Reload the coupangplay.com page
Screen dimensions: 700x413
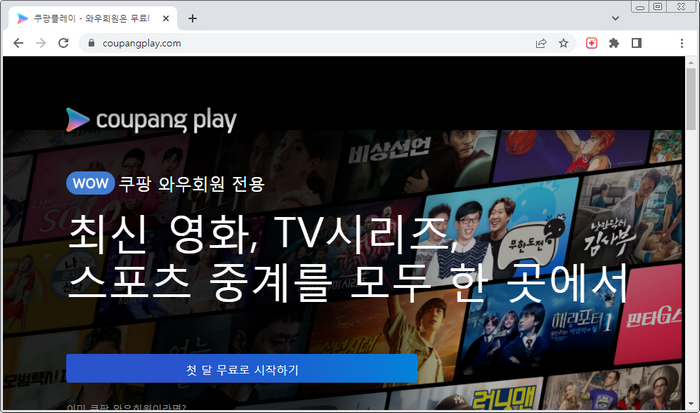63,43
